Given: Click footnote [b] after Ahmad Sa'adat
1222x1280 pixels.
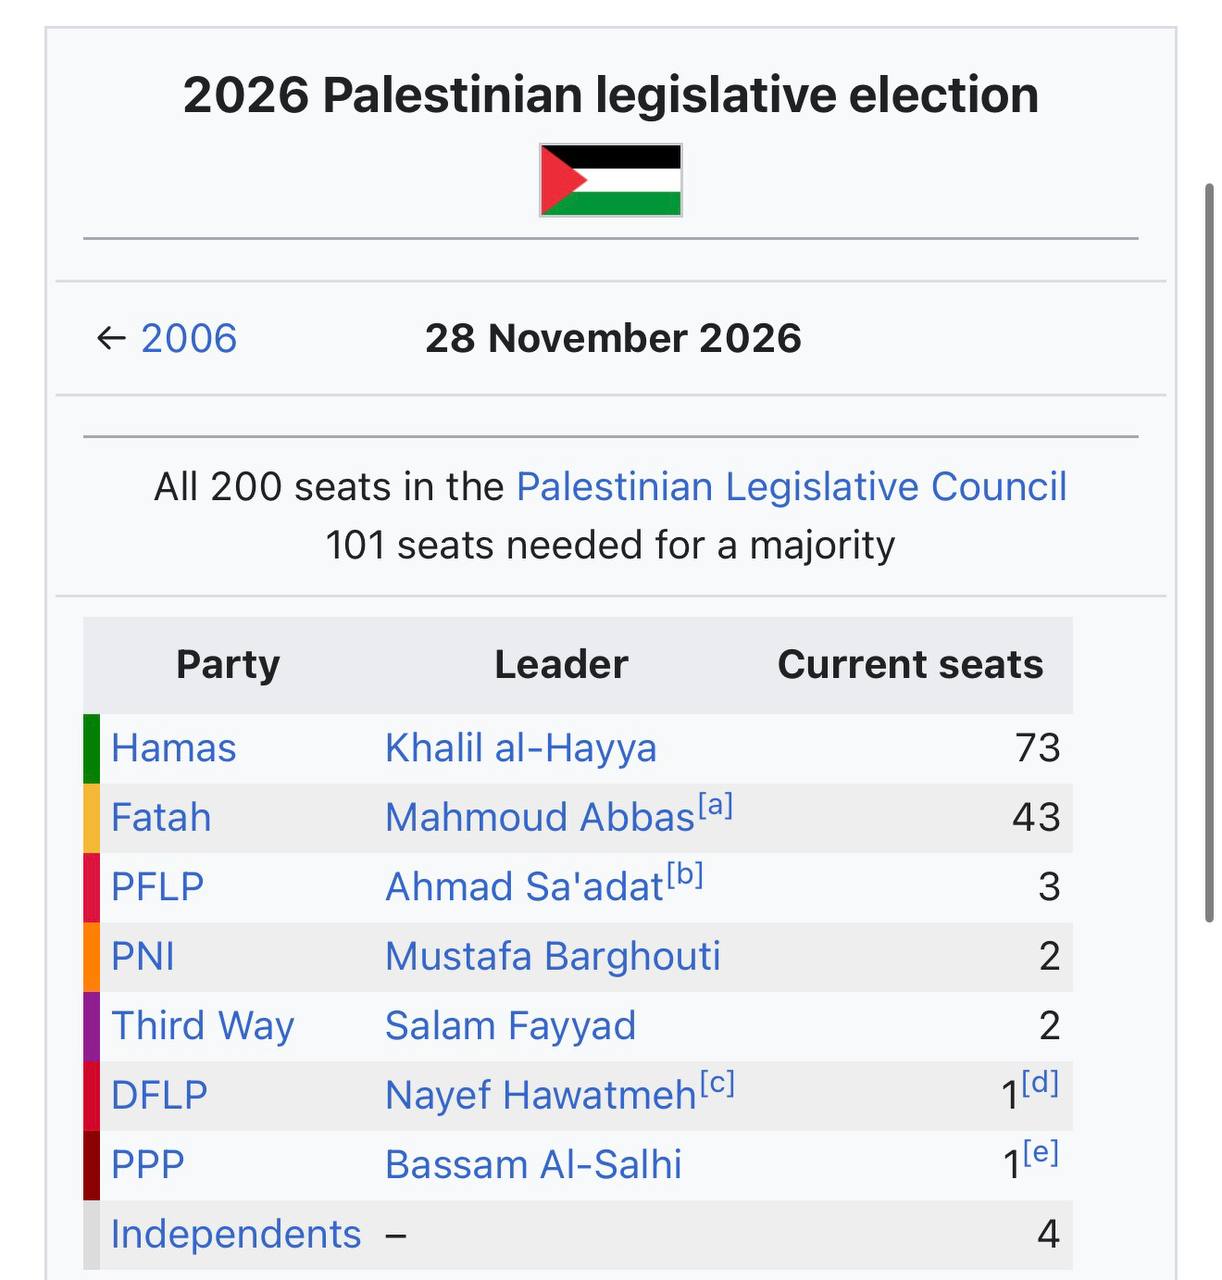Looking at the screenshot, I should pos(685,875).
